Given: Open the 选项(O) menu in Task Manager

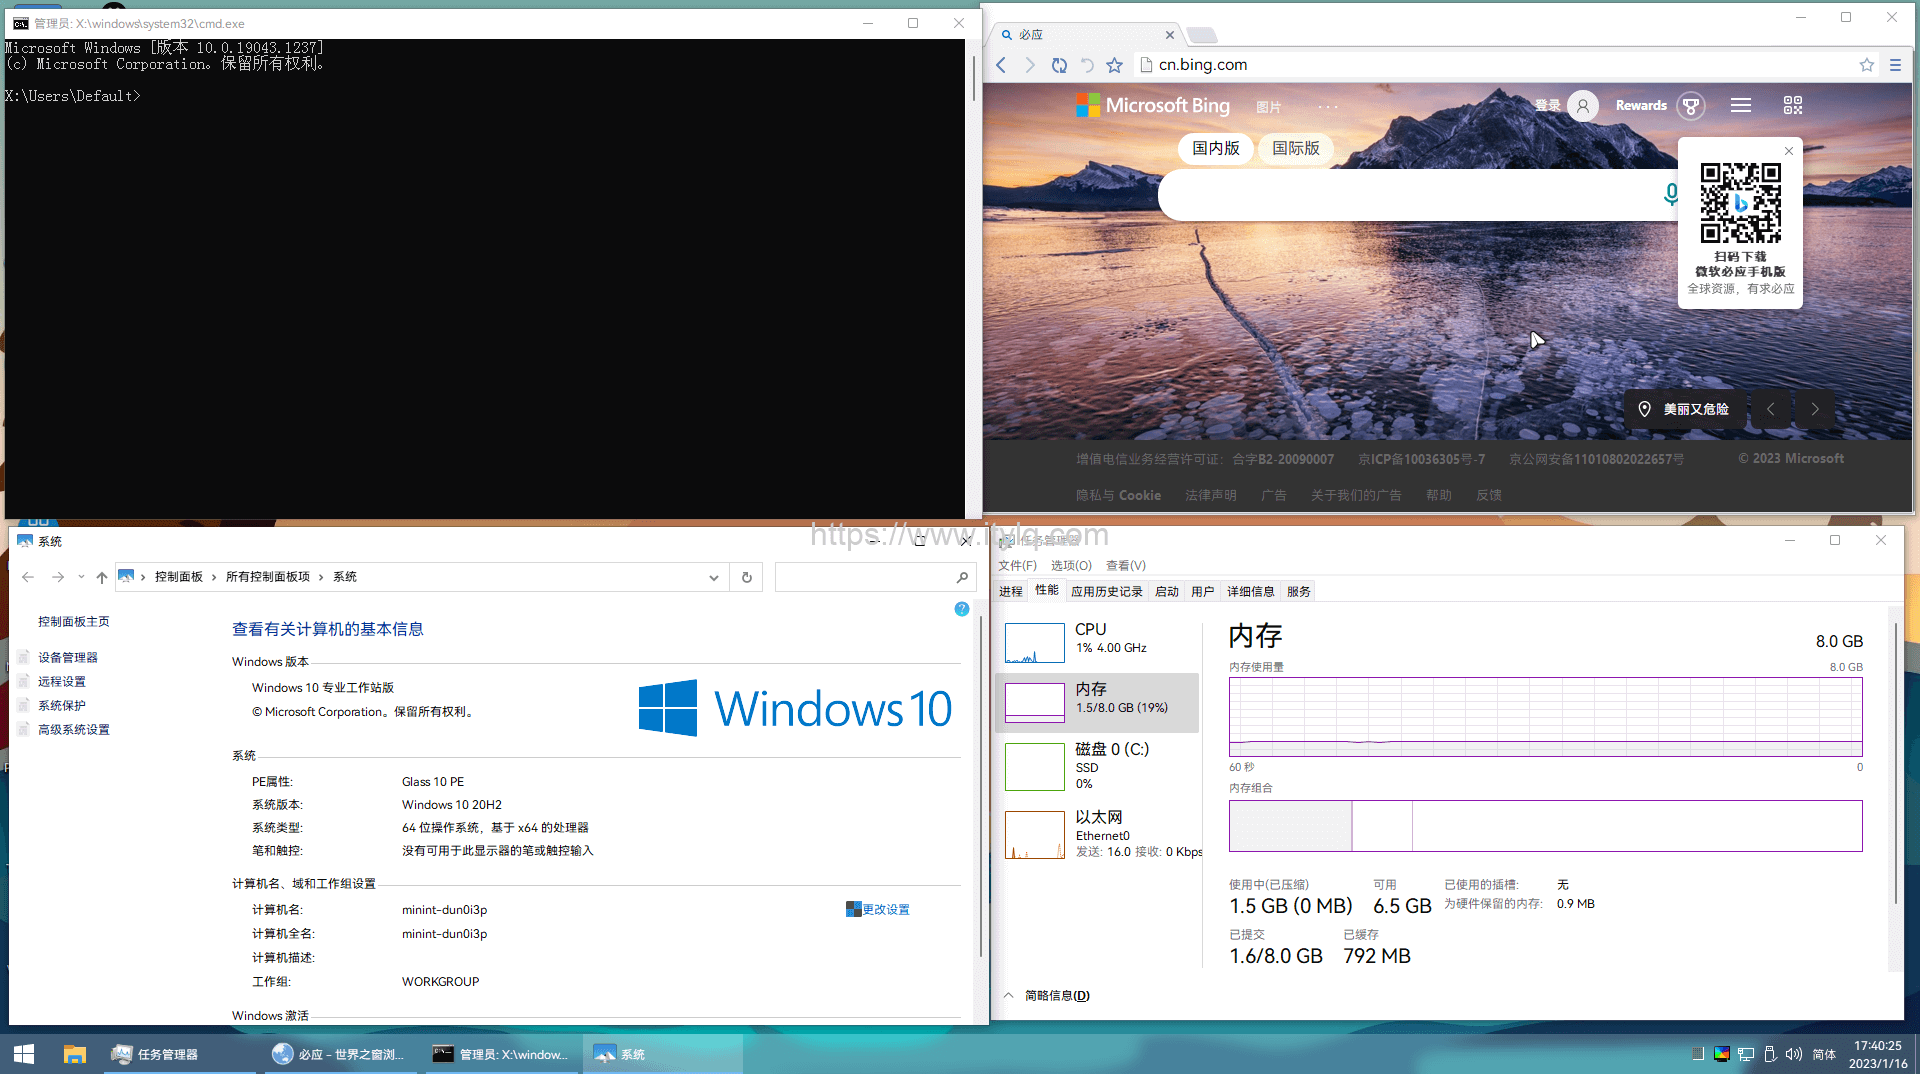Looking at the screenshot, I should coord(1070,565).
